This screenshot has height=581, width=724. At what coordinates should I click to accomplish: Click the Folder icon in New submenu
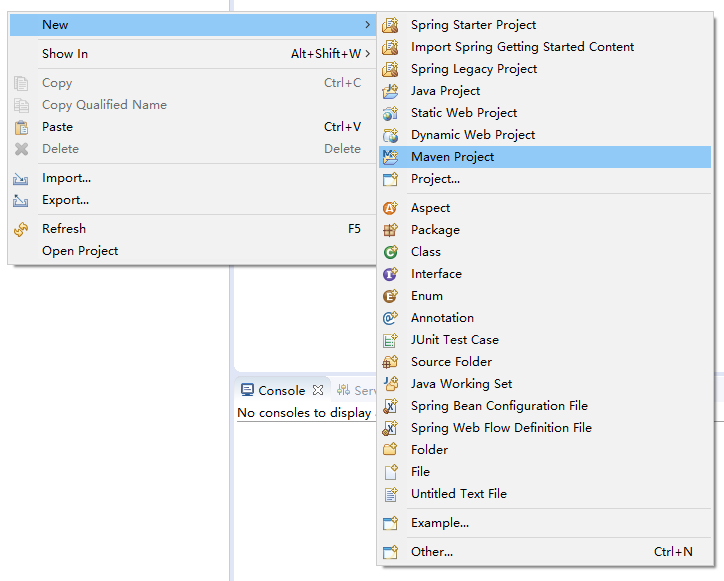pyautogui.click(x=390, y=450)
